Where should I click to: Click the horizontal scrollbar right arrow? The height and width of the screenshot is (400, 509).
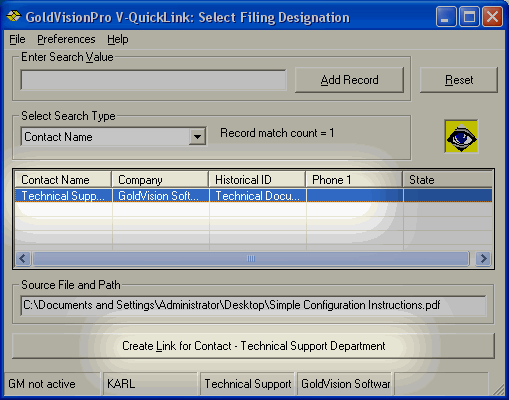tap(483, 258)
